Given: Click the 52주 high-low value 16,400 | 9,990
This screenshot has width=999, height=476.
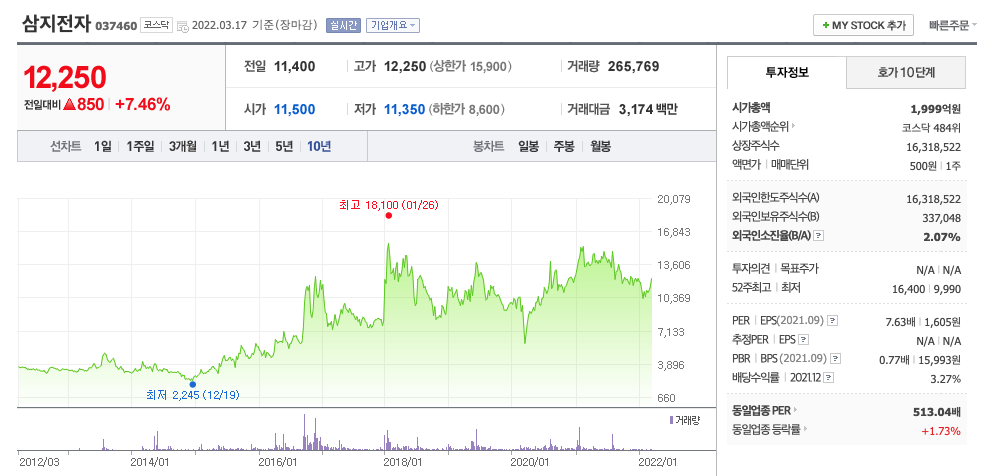Looking at the screenshot, I should pos(926,288).
